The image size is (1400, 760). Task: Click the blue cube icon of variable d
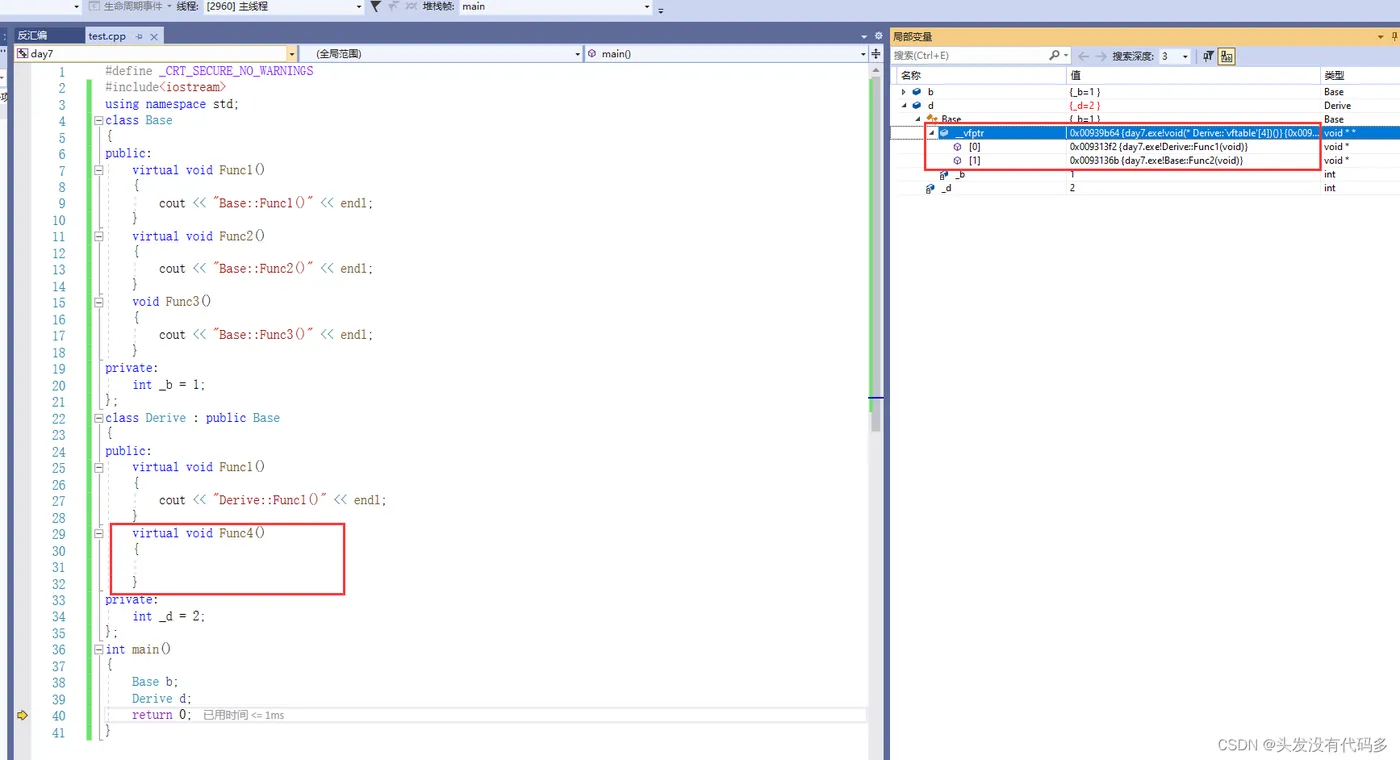[916, 105]
